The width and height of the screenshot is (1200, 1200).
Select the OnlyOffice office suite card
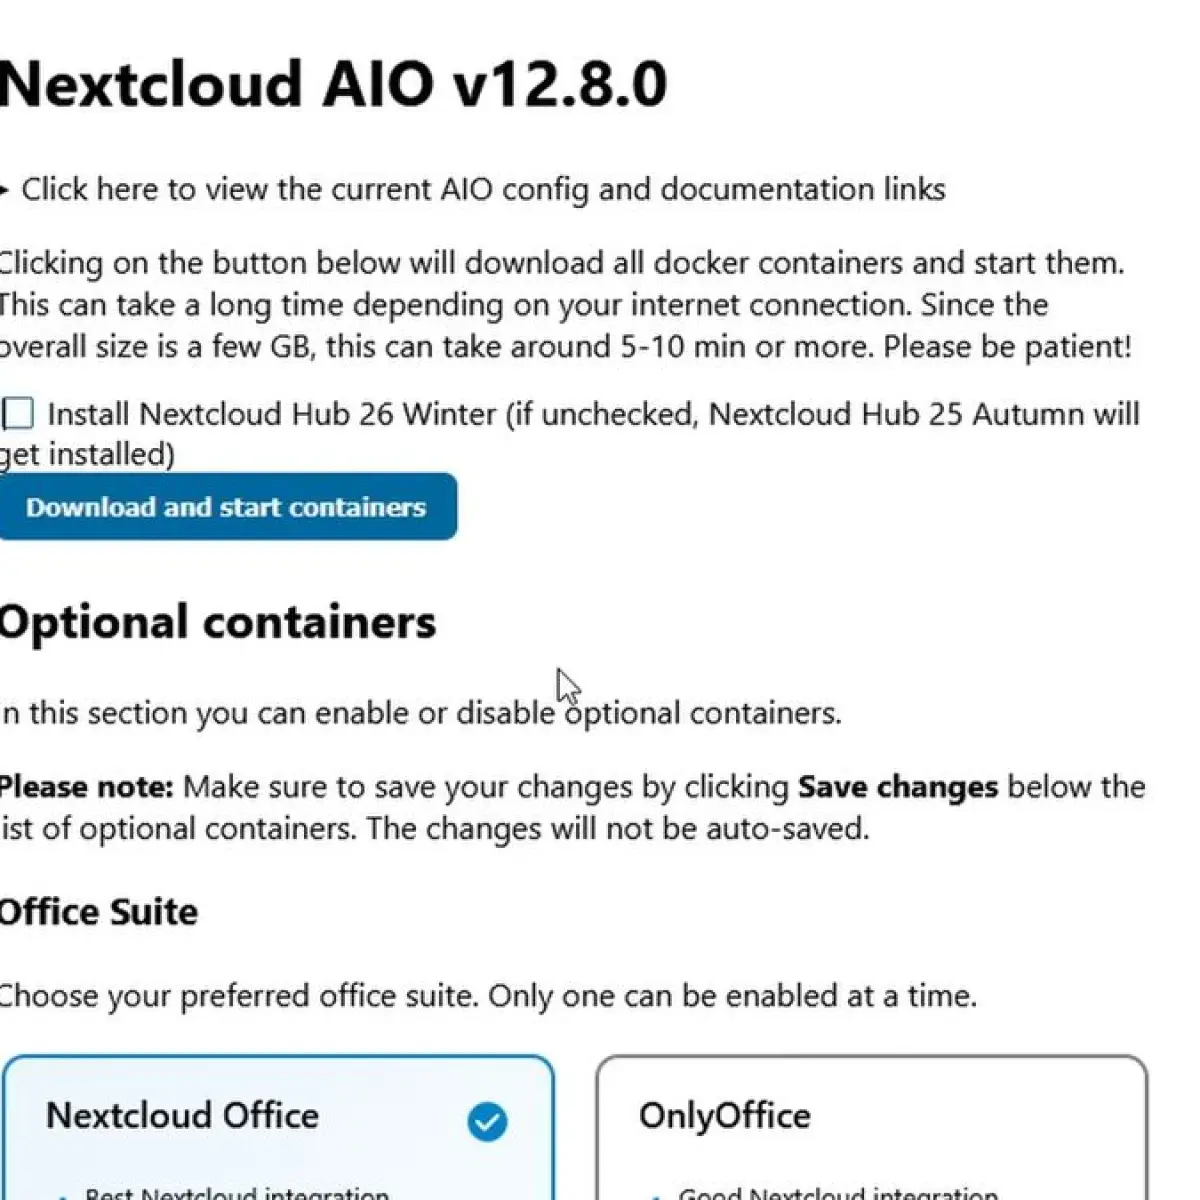pyautogui.click(x=871, y=1128)
